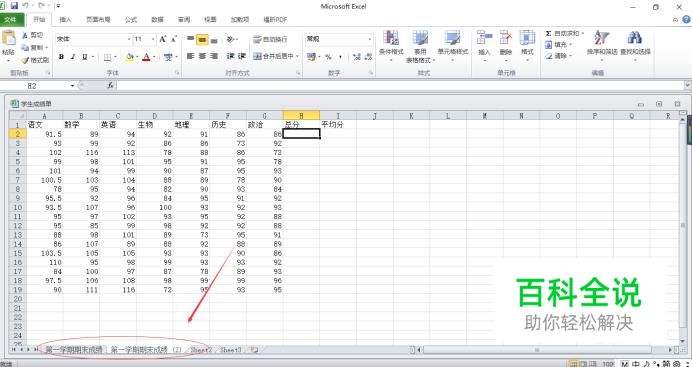The height and width of the screenshot is (367, 692).
Task: Toggle Align Text Left
Action: coord(190,56)
